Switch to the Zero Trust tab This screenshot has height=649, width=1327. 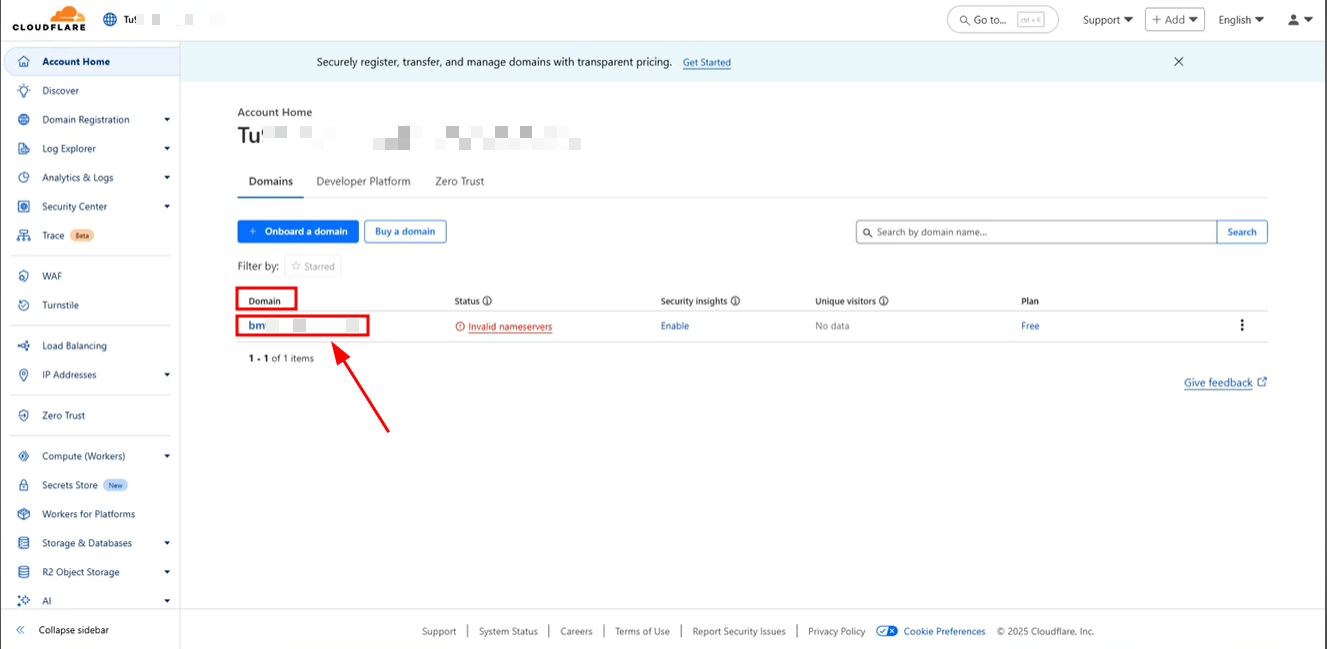tap(459, 181)
